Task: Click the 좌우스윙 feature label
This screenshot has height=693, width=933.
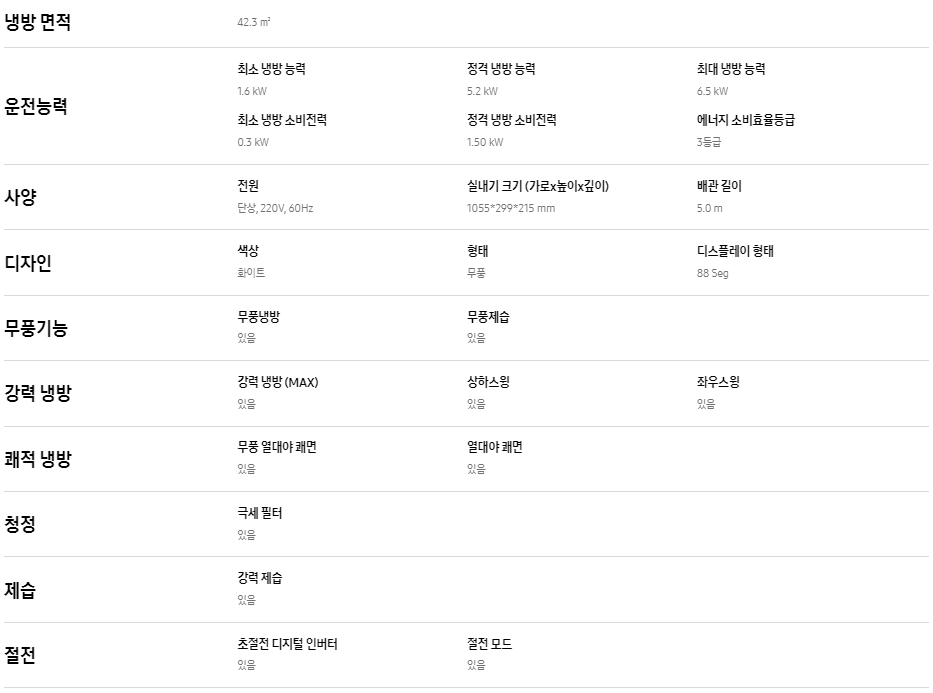Action: [x=718, y=382]
